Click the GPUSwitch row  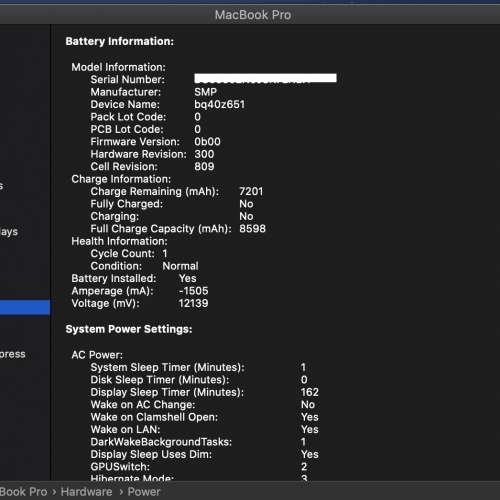(199, 467)
